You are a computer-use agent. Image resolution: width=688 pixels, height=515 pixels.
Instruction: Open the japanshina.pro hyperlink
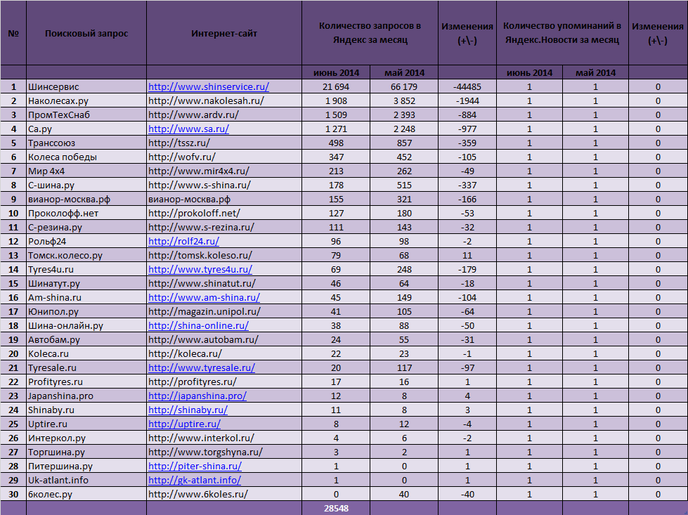197,395
